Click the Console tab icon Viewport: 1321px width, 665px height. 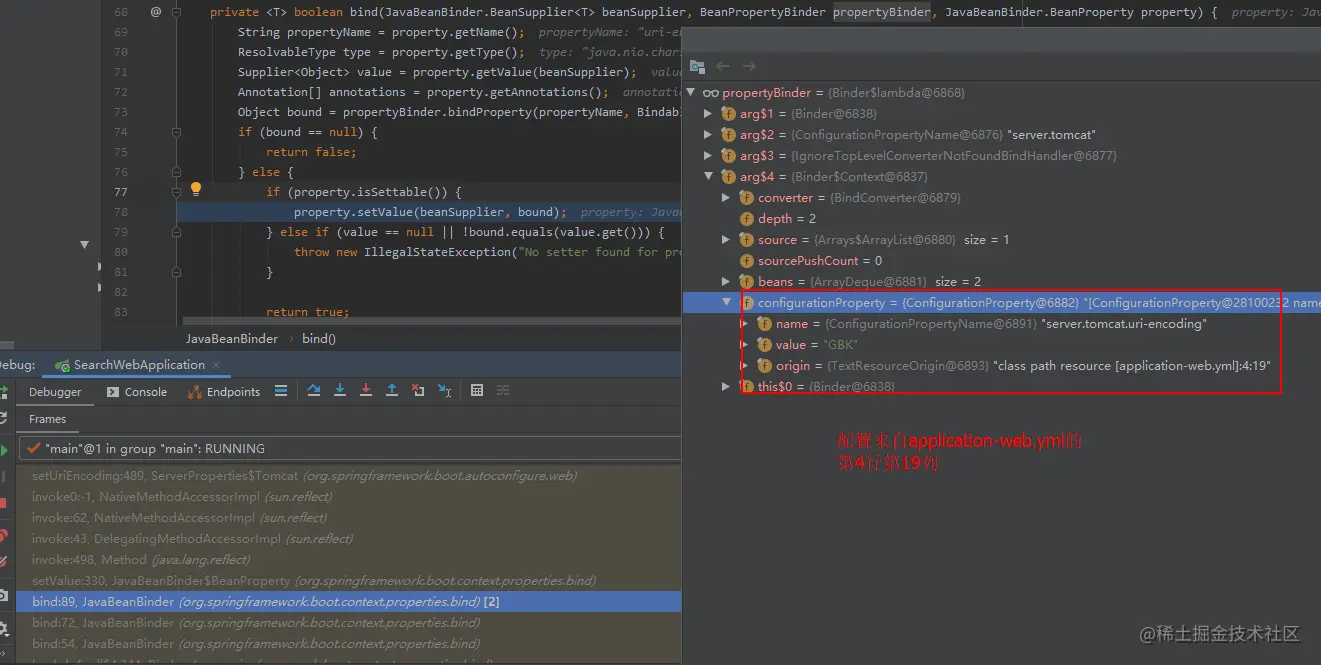tap(112, 392)
